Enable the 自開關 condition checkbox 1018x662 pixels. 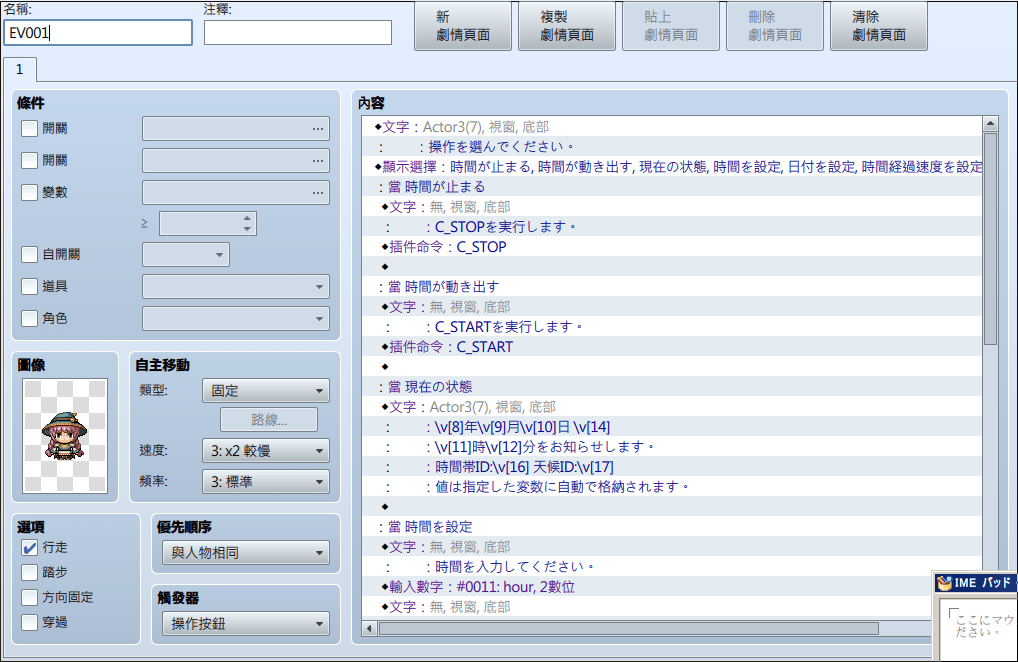(x=29, y=254)
